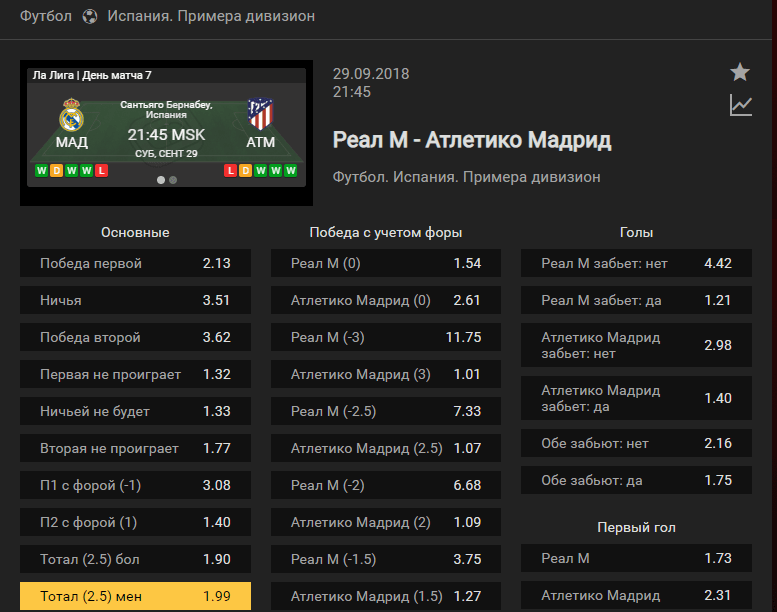
Task: Open Футбол breadcrumb link
Action: tap(46, 16)
